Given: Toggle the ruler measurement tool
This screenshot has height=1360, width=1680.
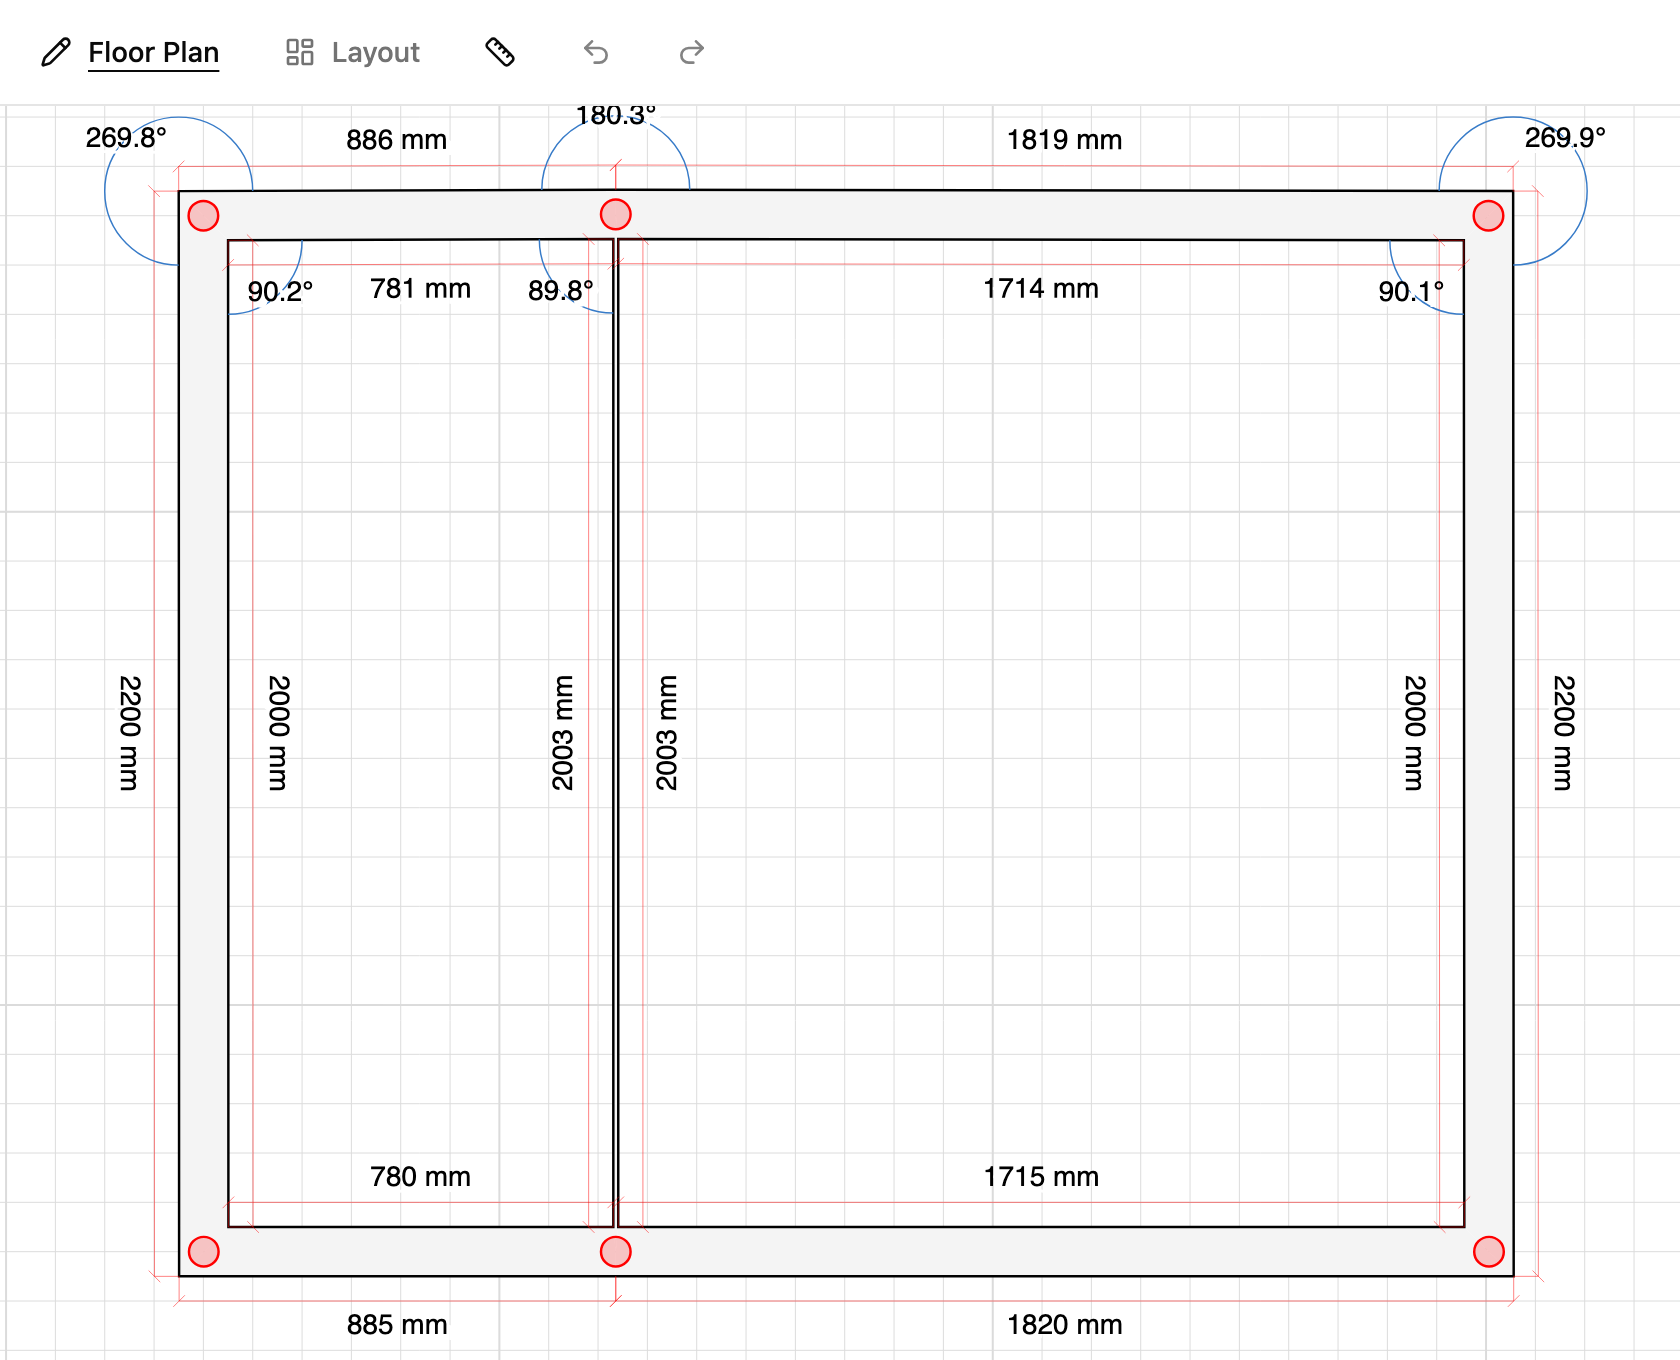Looking at the screenshot, I should [x=500, y=52].
